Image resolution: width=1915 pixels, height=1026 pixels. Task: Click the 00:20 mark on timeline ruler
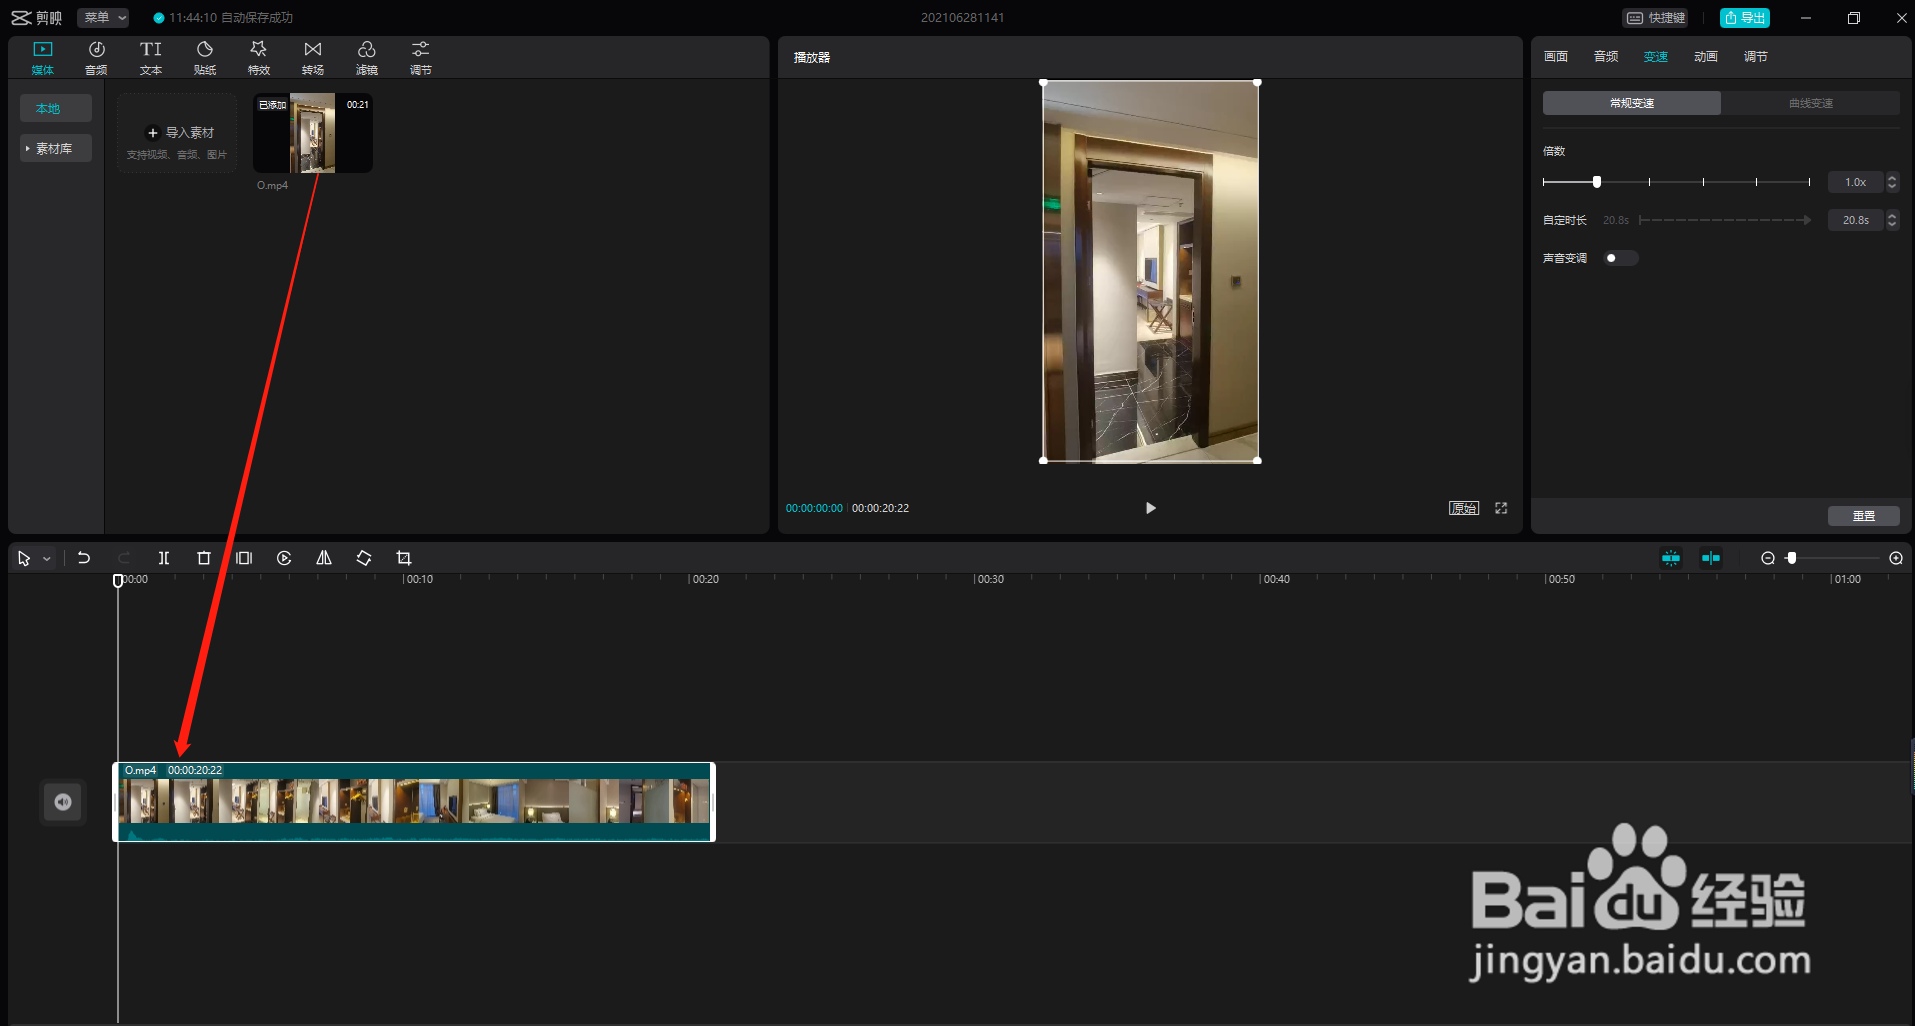(x=705, y=579)
